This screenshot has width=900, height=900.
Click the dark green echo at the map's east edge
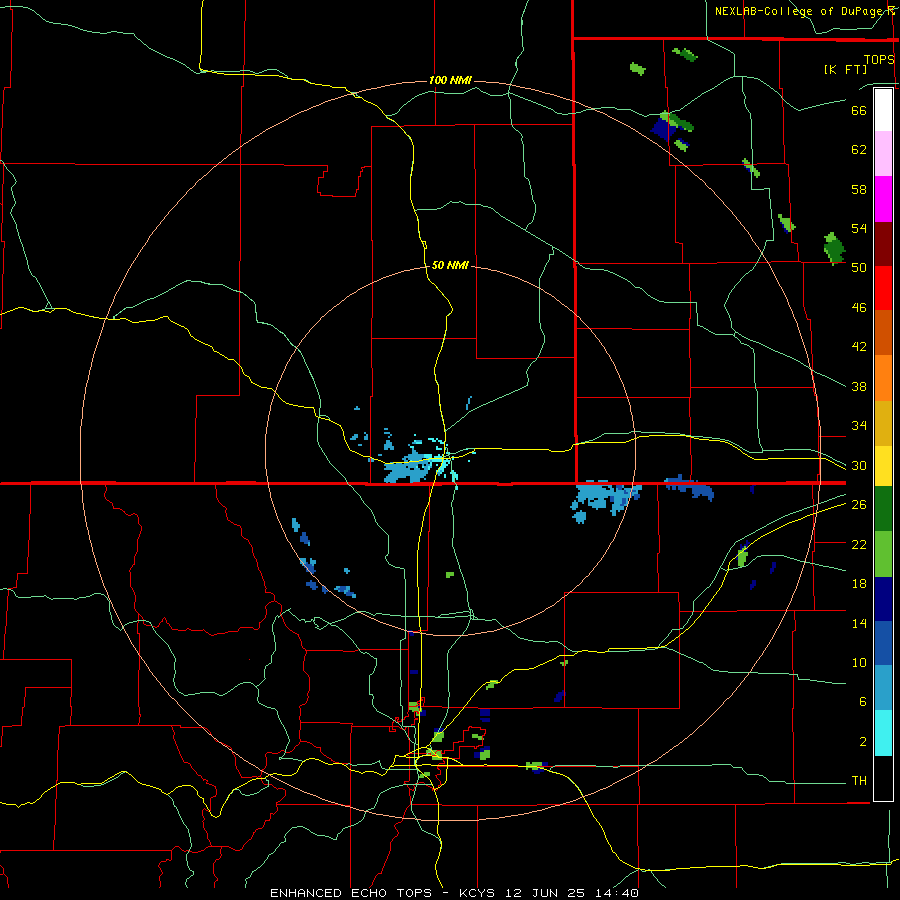(834, 249)
